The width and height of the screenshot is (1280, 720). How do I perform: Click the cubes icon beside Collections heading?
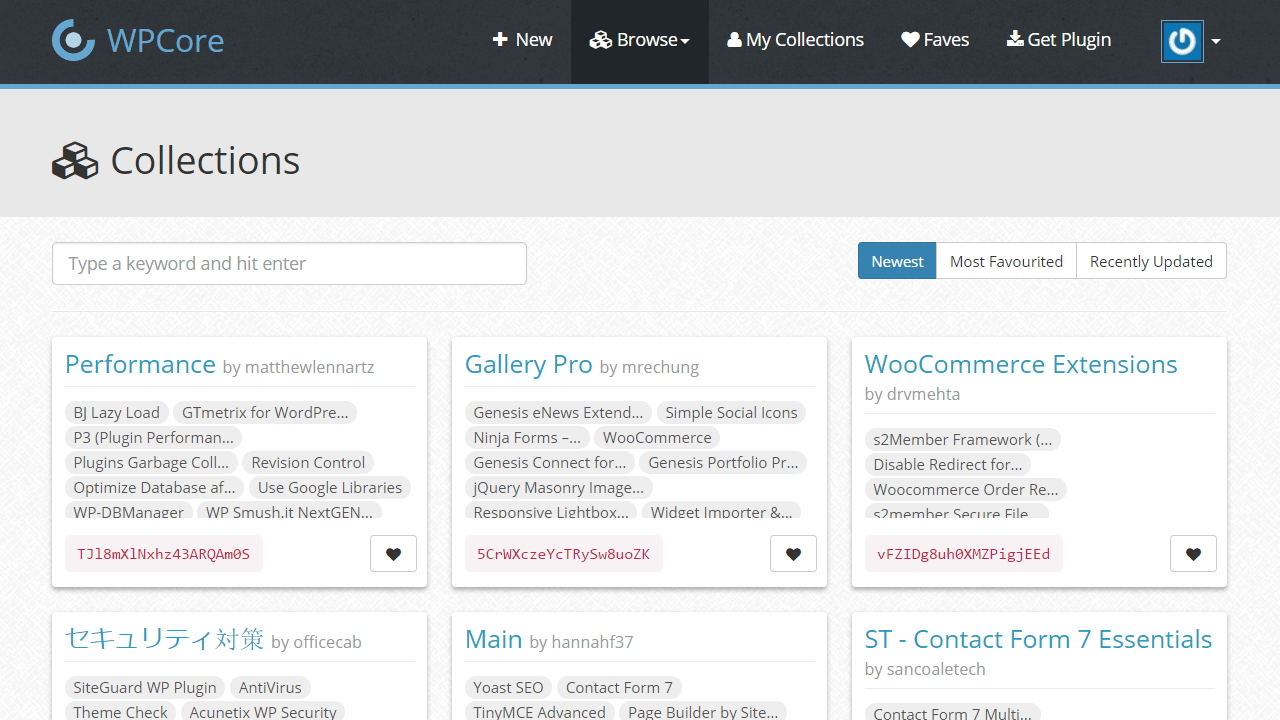[75, 161]
